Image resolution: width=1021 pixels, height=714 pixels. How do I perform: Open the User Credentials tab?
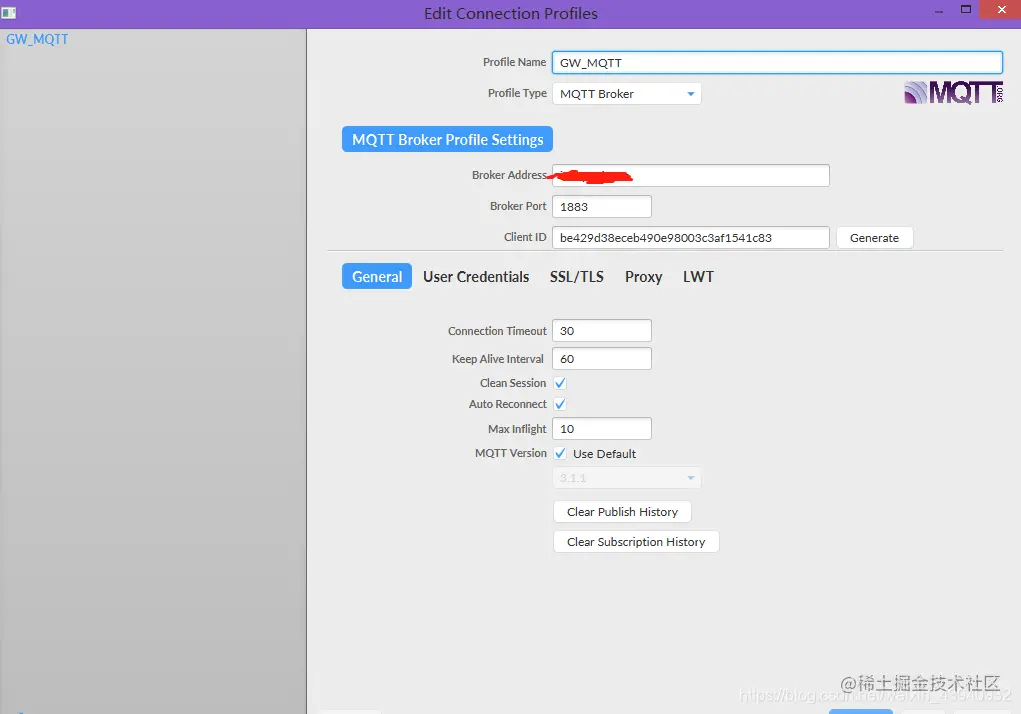tap(476, 277)
